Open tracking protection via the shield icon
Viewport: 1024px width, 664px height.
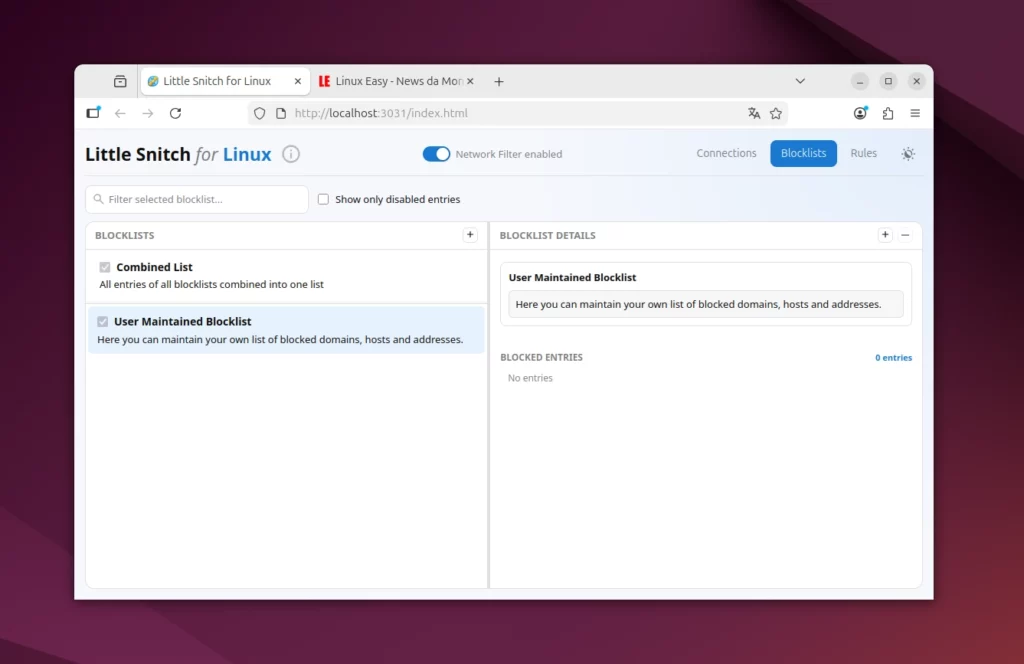pos(259,113)
